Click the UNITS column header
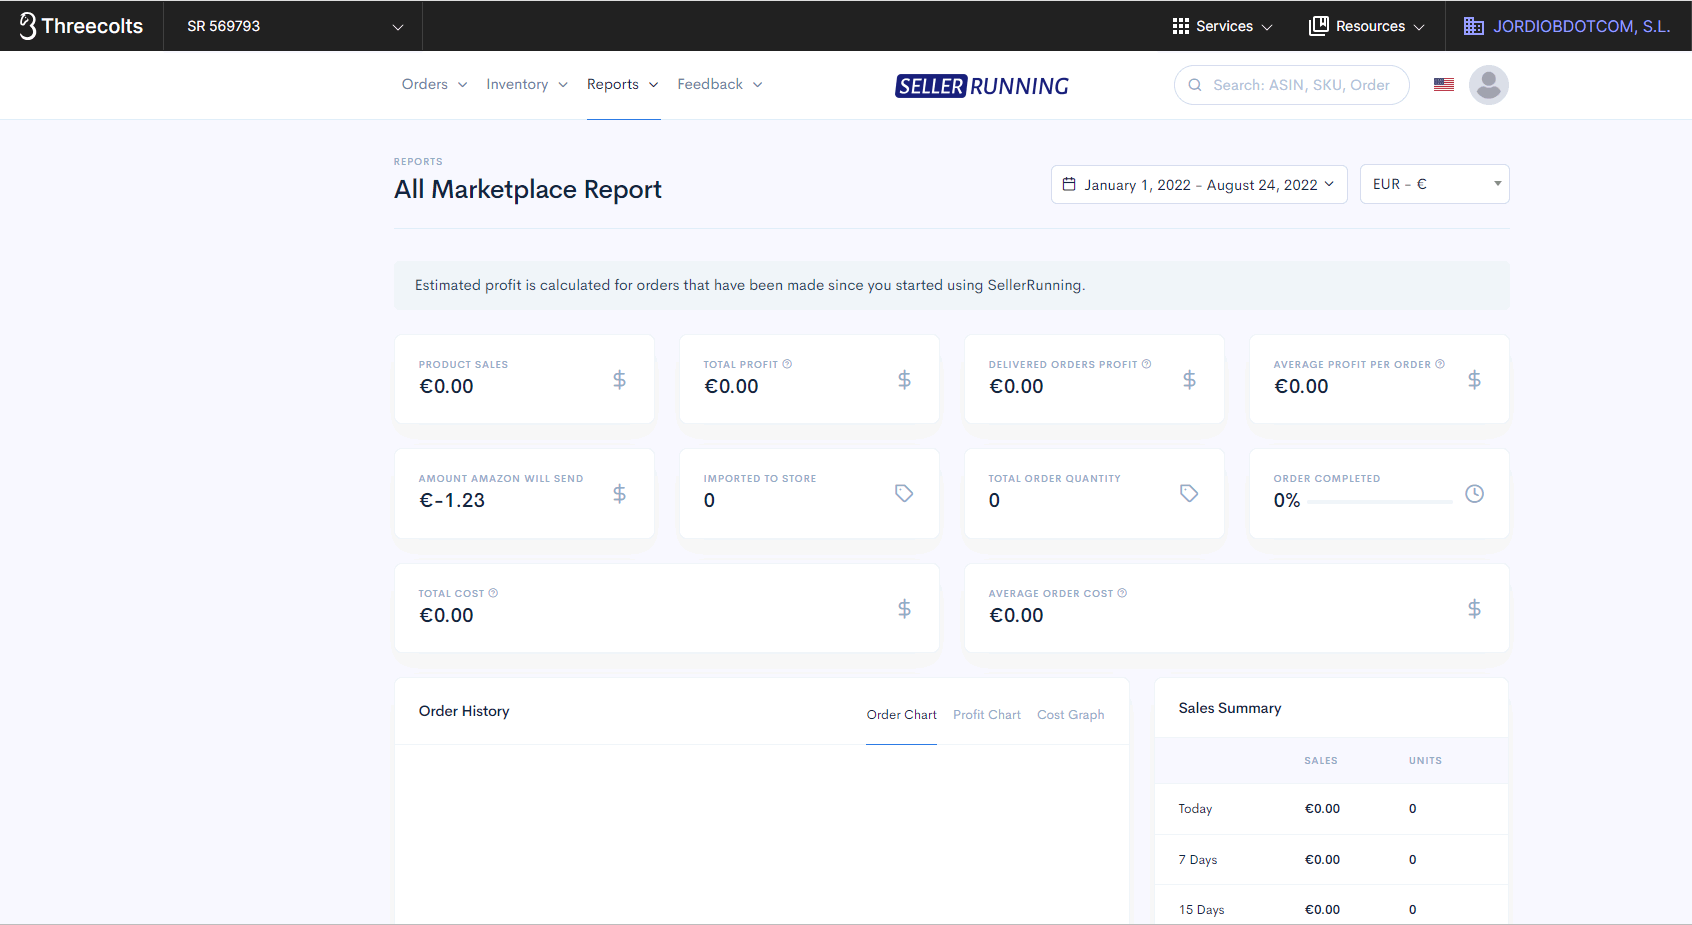 (x=1425, y=761)
